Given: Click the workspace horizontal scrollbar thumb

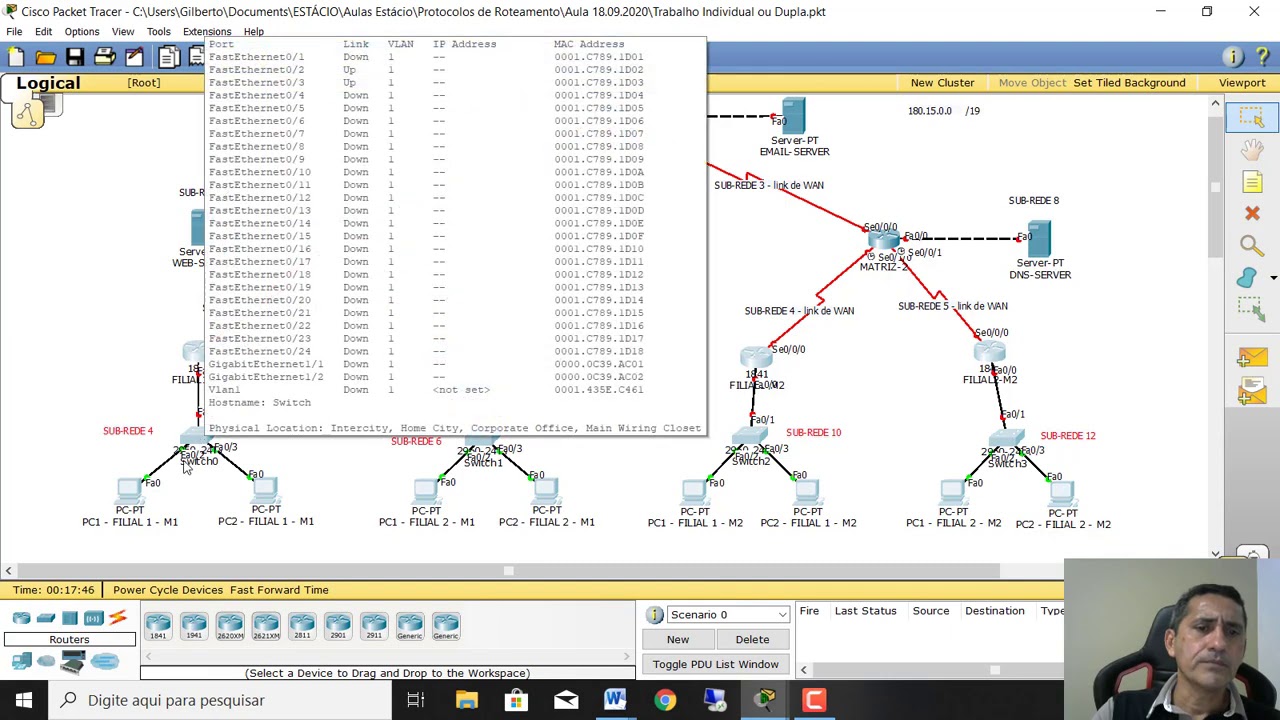Looking at the screenshot, I should tap(508, 571).
